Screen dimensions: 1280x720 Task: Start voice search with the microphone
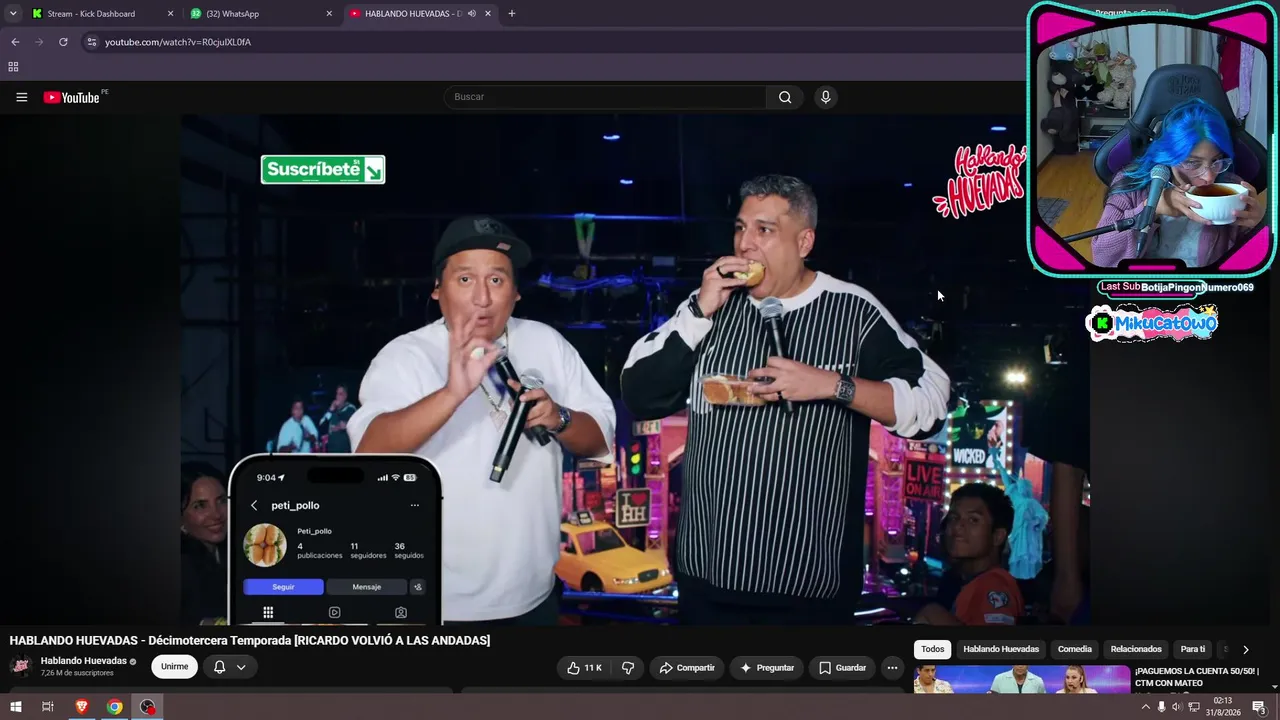825,97
